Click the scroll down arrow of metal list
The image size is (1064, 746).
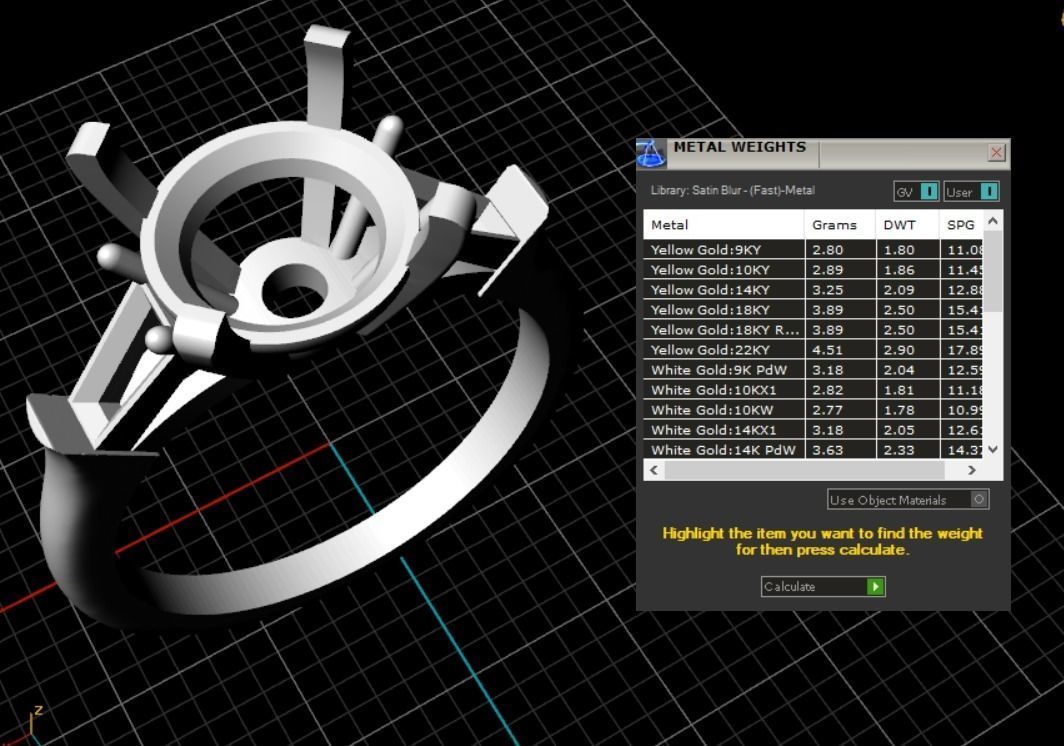pyautogui.click(x=993, y=449)
